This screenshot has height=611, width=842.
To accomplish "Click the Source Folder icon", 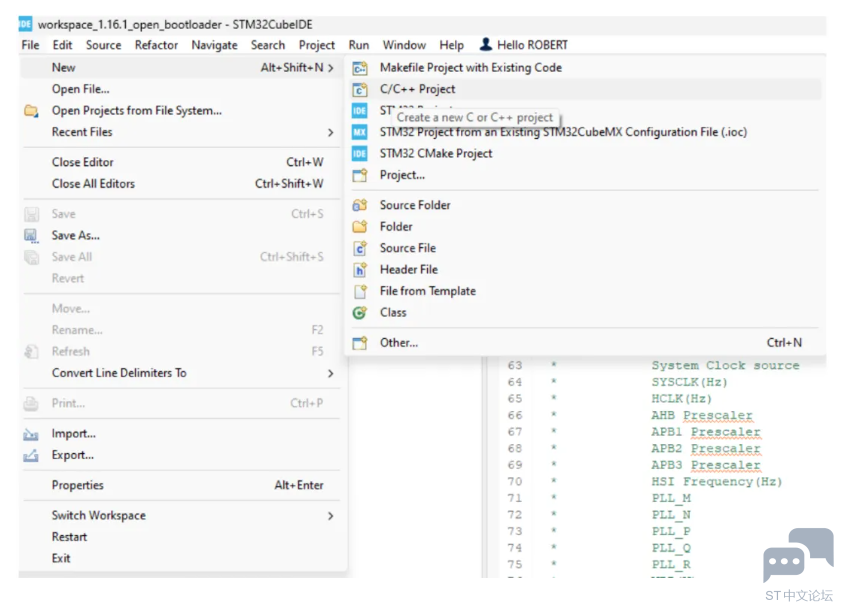I will pos(360,205).
